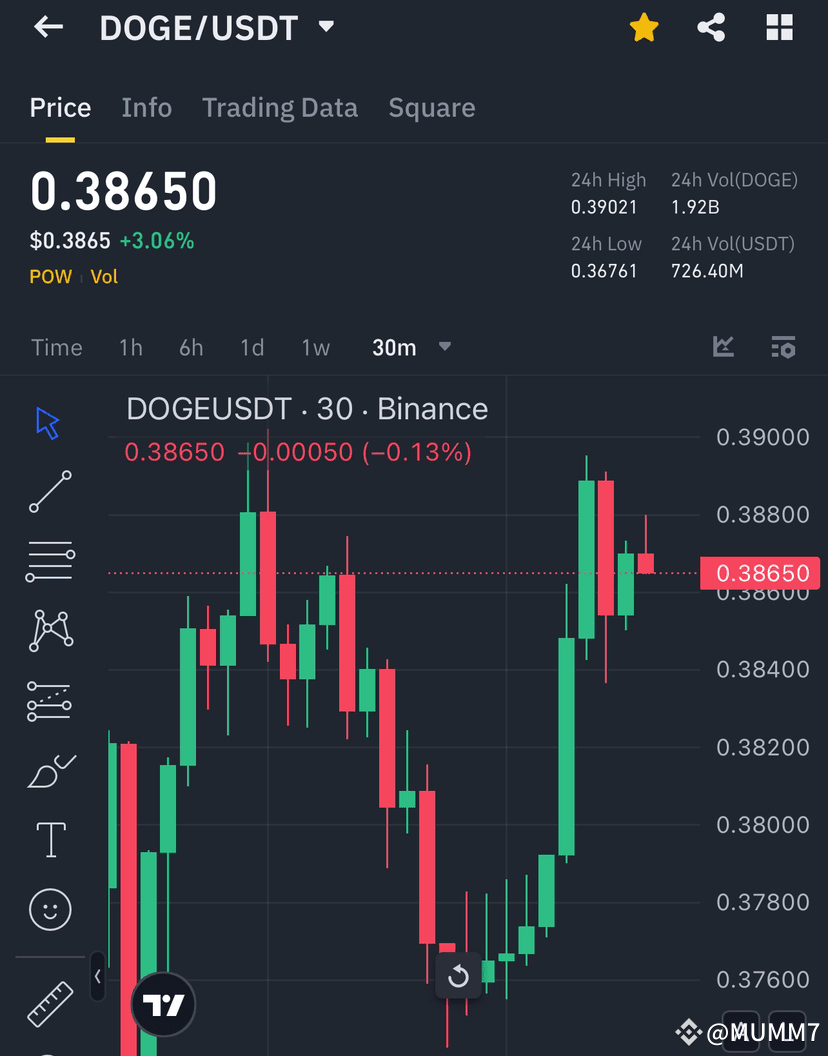
Task: Toggle DOGE/USDT as favorite
Action: [x=643, y=27]
